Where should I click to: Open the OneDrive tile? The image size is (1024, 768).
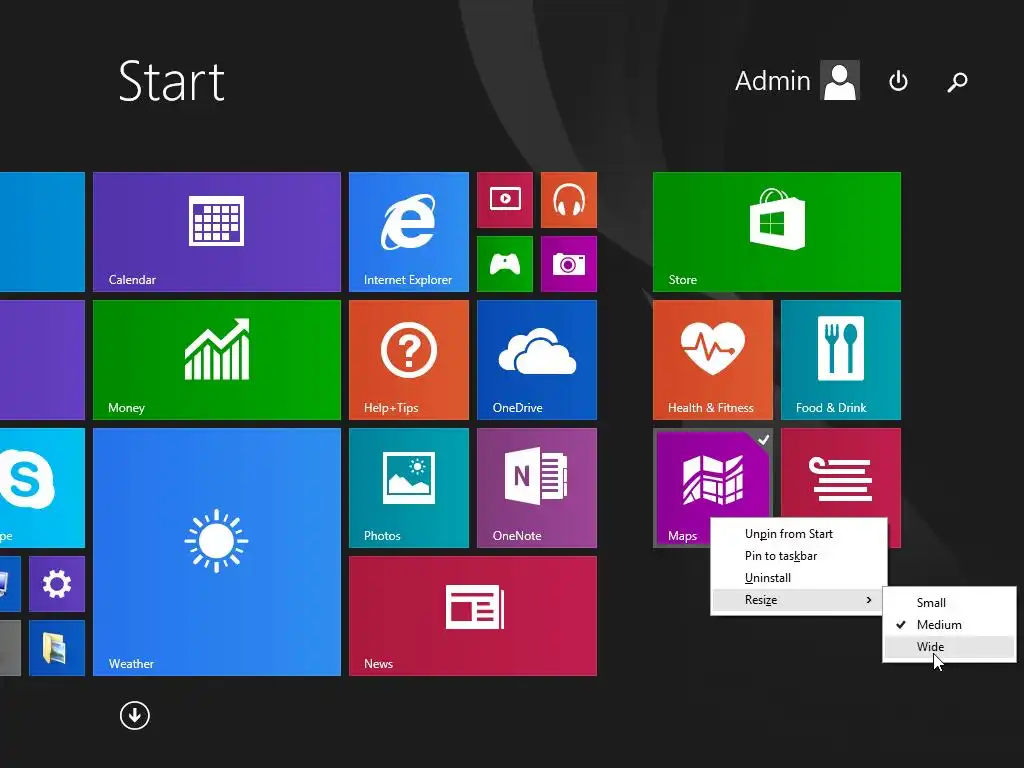(x=537, y=360)
